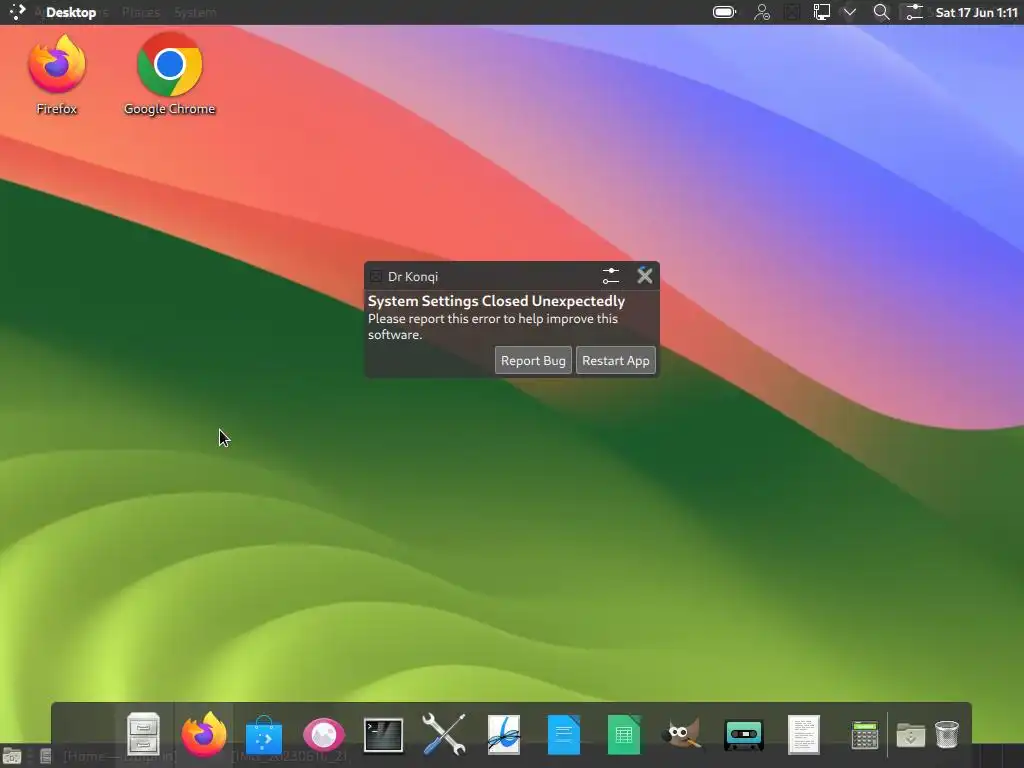Launch Firefox from the dock
The width and height of the screenshot is (1024, 768).
pyautogui.click(x=204, y=734)
